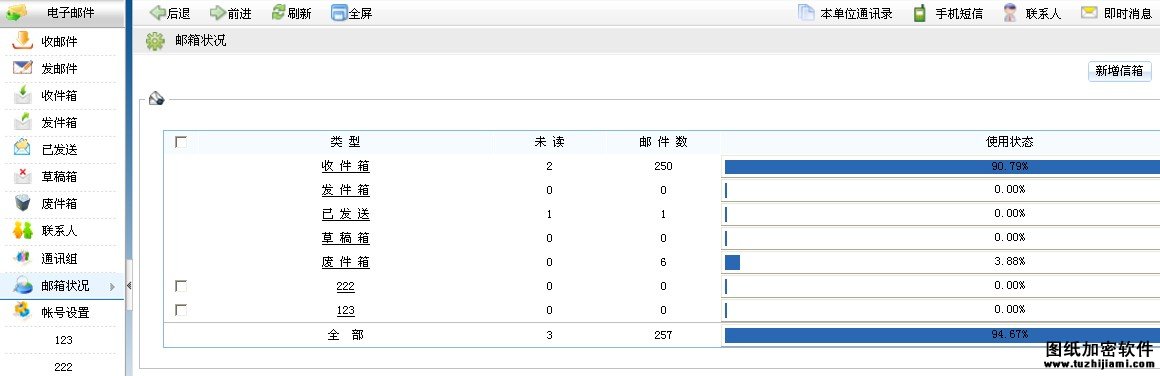Select the 123 account in sidebar
The image size is (1160, 376).
click(64, 340)
